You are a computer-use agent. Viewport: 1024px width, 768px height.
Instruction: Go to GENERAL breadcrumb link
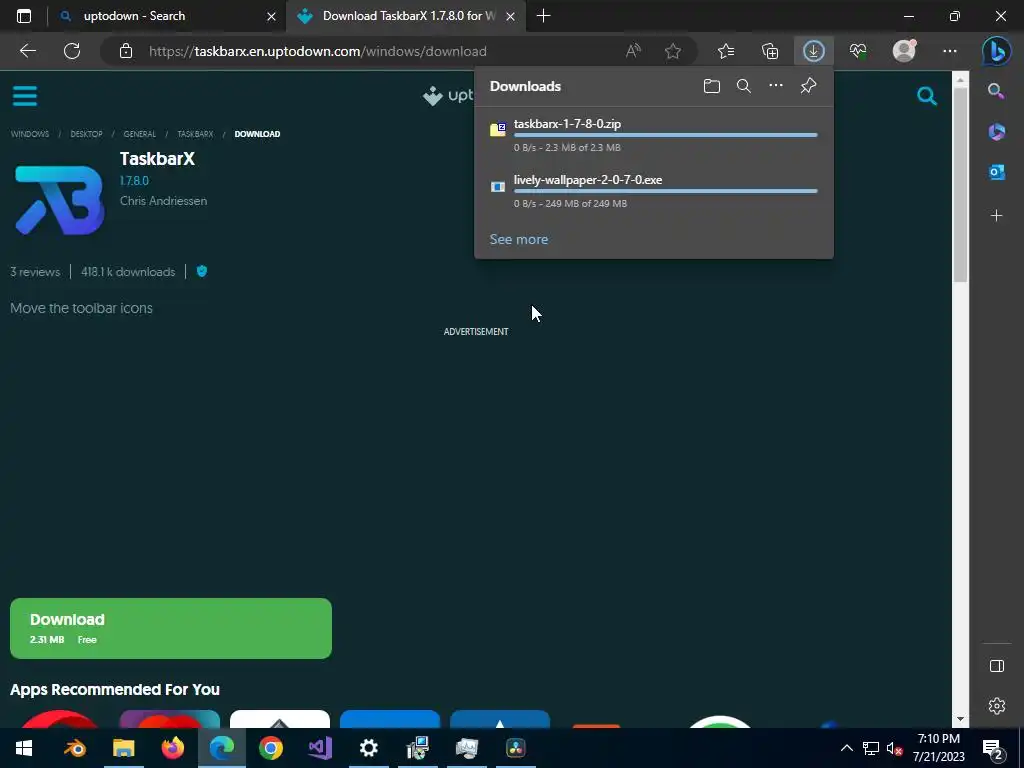pyautogui.click(x=140, y=134)
